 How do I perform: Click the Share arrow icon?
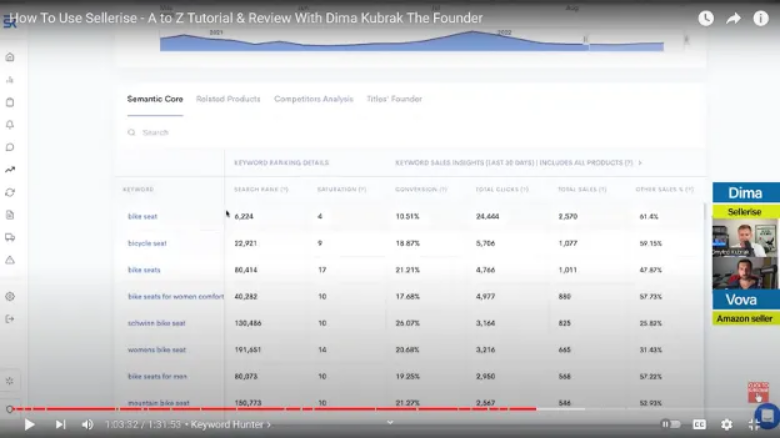point(733,18)
